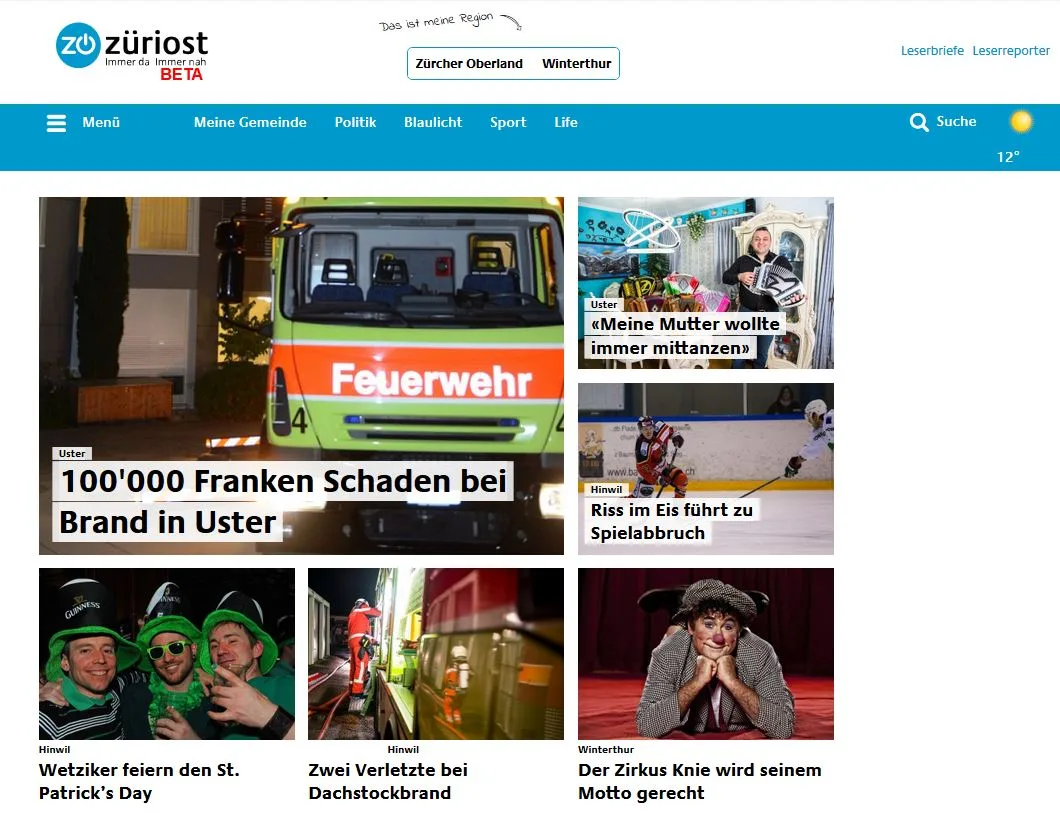This screenshot has width=1060, height=837.
Task: Click Hinwil tag above the Wetziker headline
Action: pos(54,749)
